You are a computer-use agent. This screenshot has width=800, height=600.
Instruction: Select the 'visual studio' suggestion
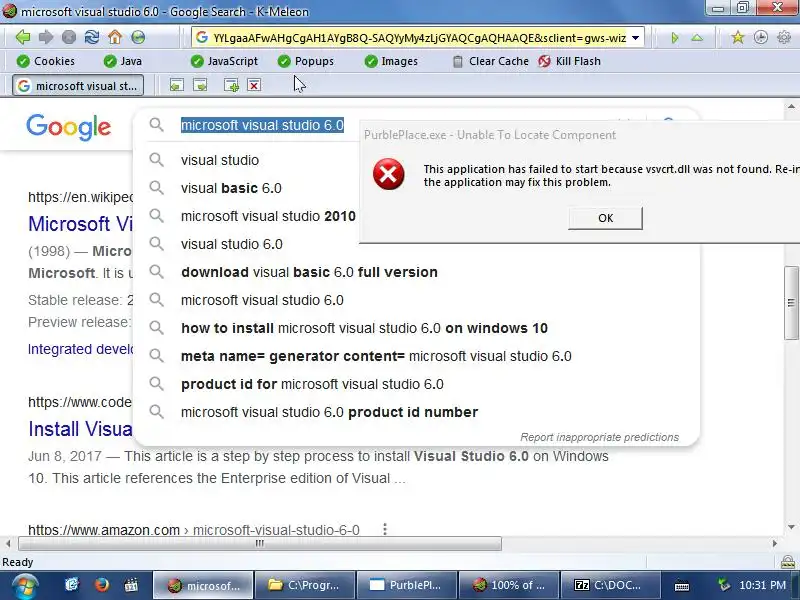coord(220,160)
